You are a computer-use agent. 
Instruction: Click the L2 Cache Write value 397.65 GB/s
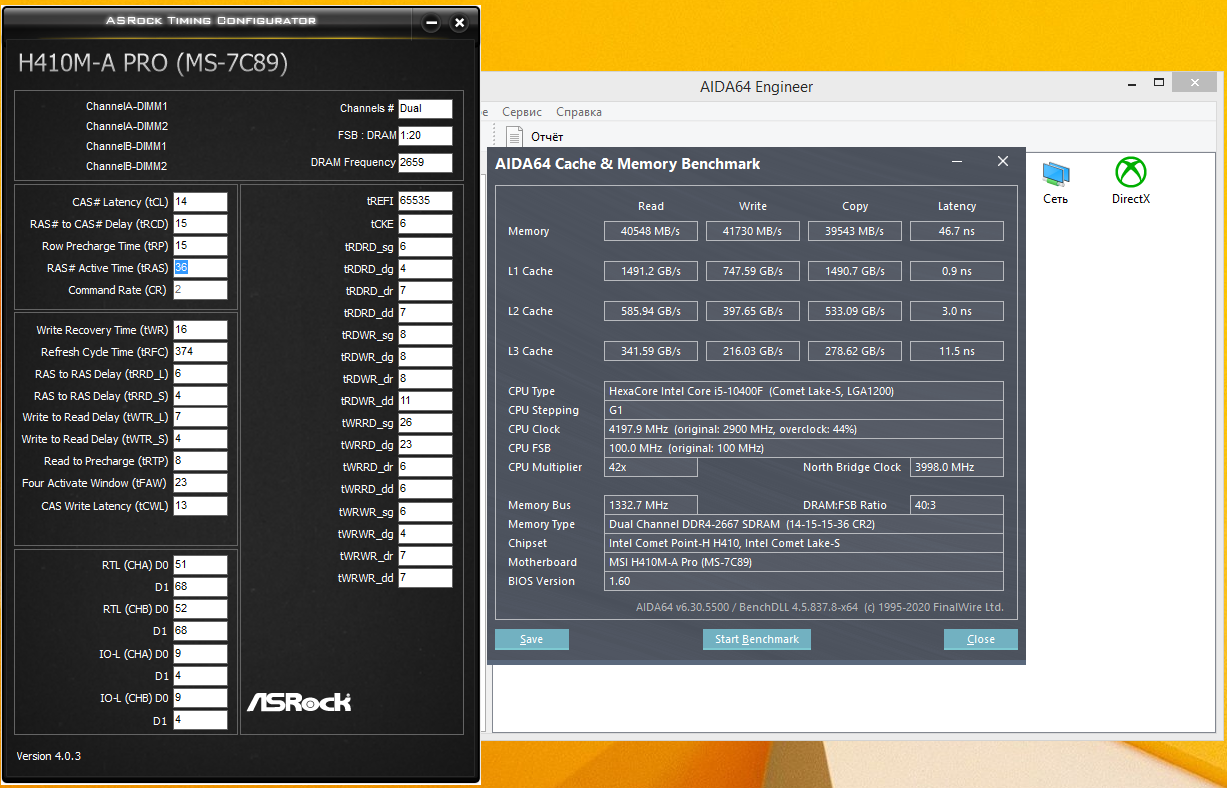[753, 311]
